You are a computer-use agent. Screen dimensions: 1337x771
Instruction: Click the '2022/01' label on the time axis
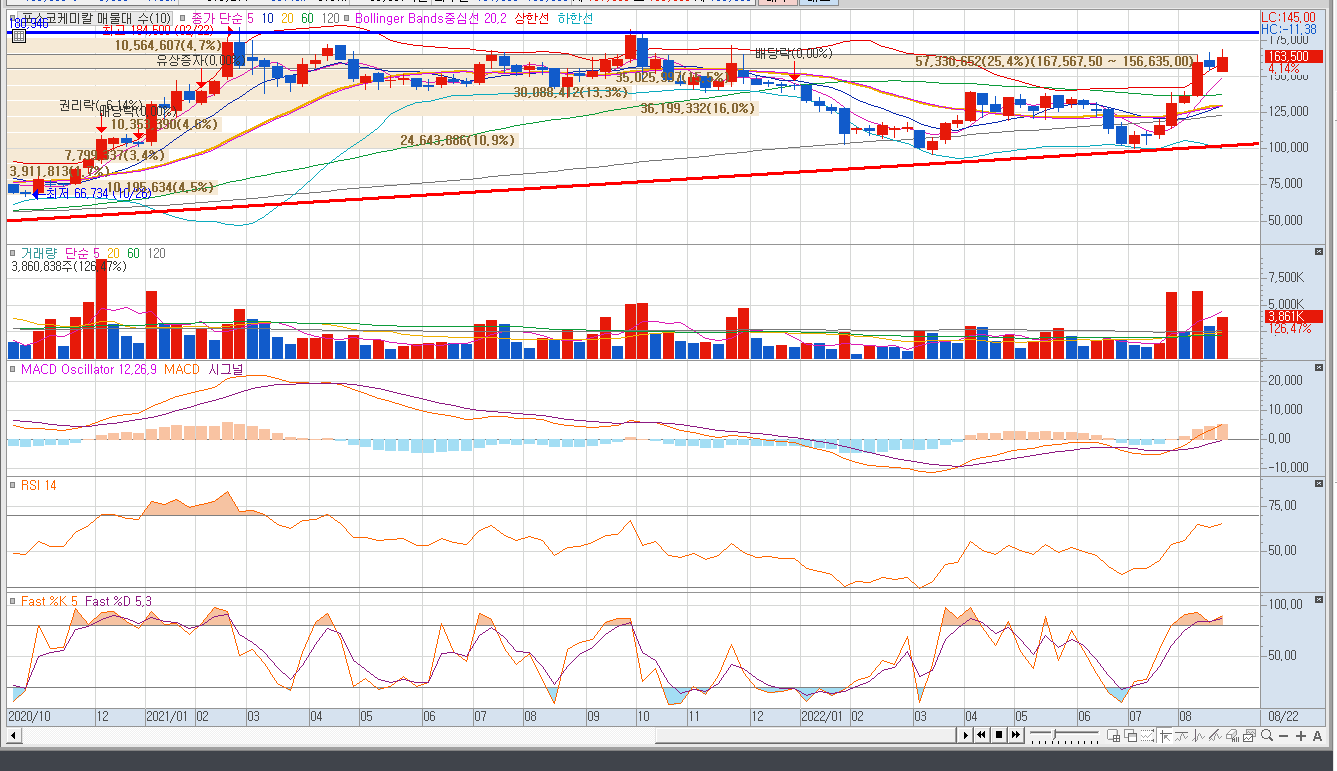point(823,716)
